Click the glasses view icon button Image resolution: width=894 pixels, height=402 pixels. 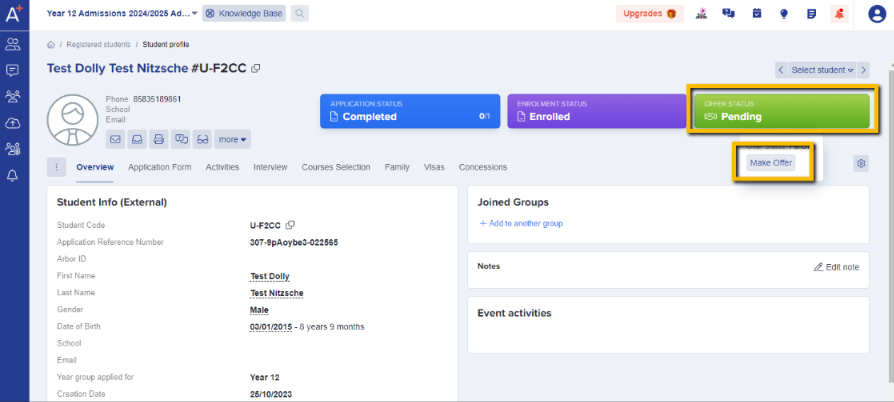click(202, 139)
